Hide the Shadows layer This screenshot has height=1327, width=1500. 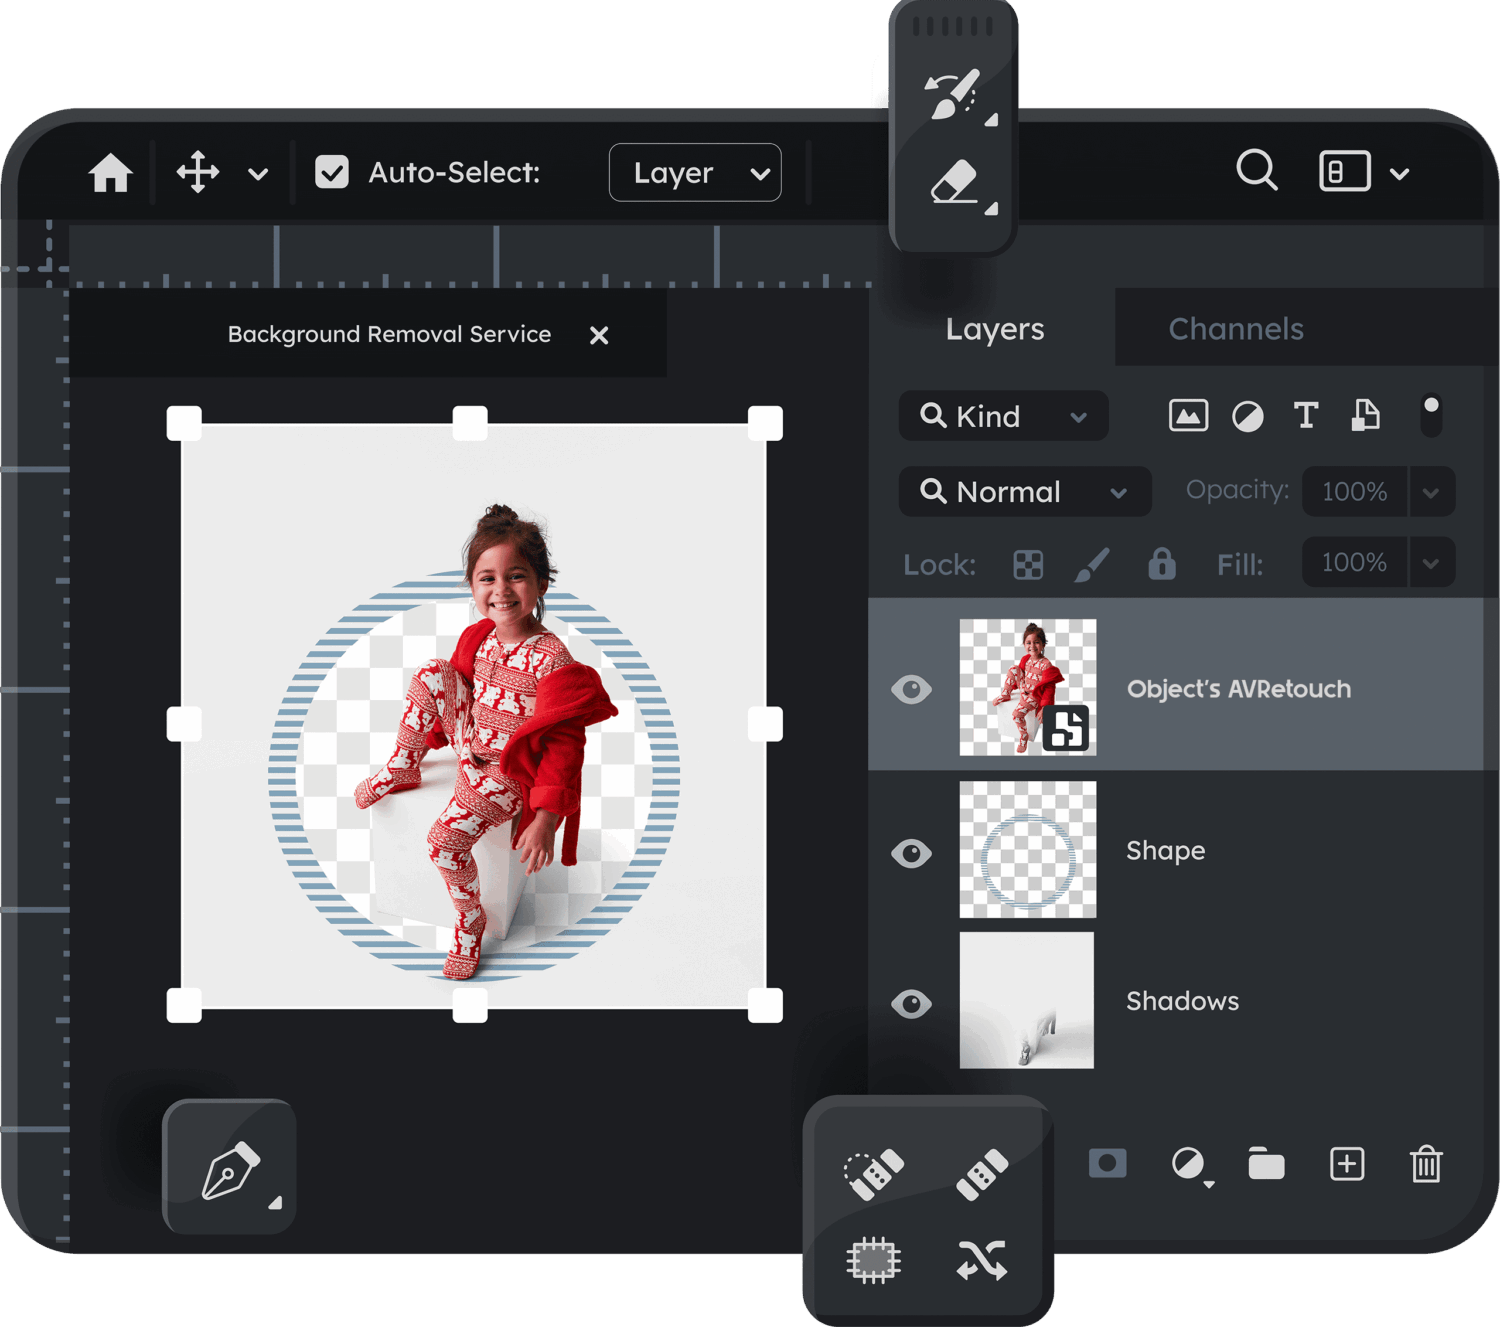[x=911, y=1003]
